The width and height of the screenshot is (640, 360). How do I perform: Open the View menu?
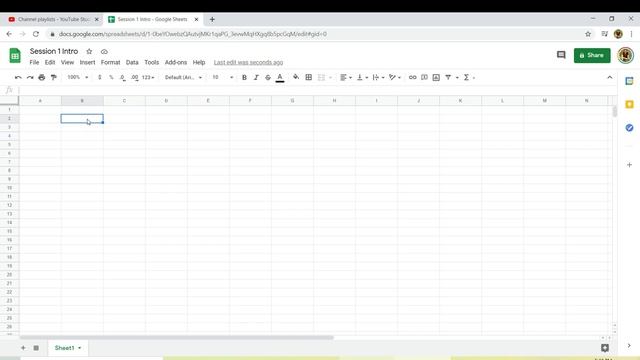(67, 62)
